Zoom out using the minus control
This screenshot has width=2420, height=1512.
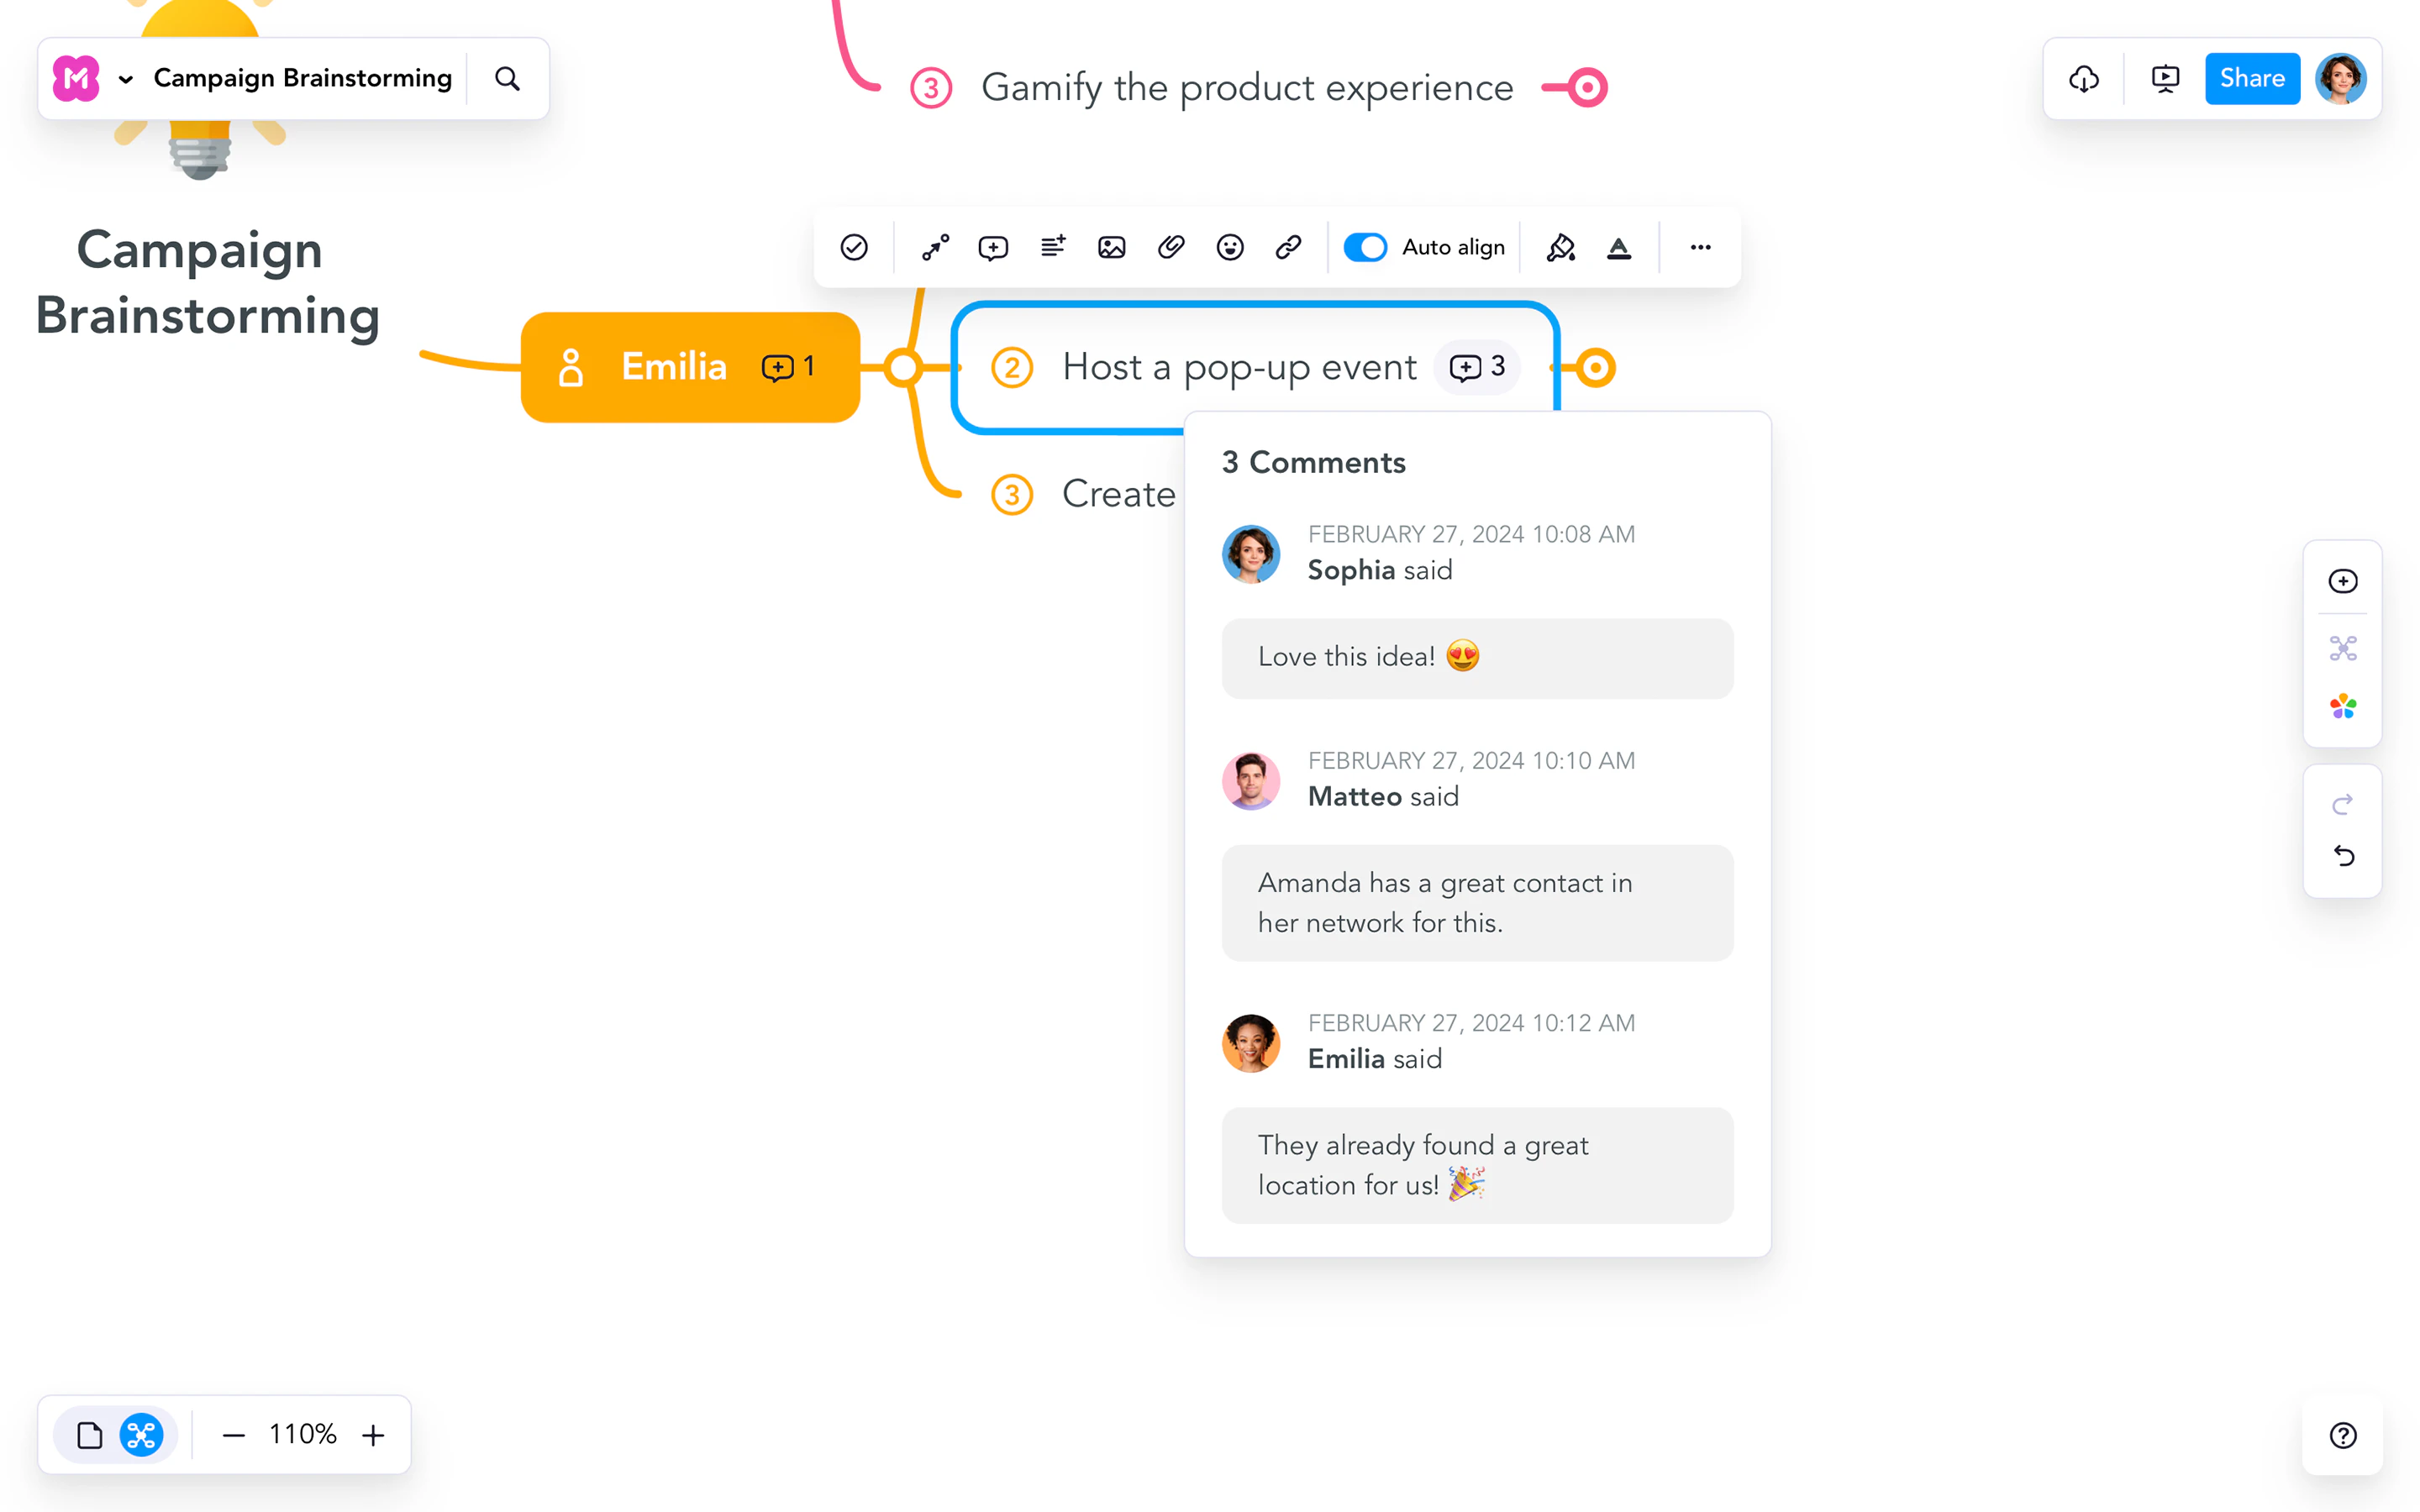(x=233, y=1434)
